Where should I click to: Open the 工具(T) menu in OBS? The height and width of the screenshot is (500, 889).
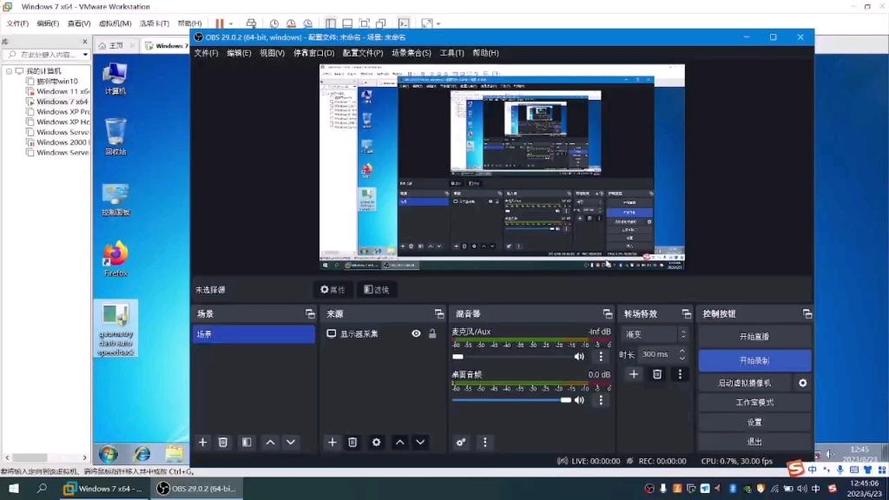click(x=452, y=53)
